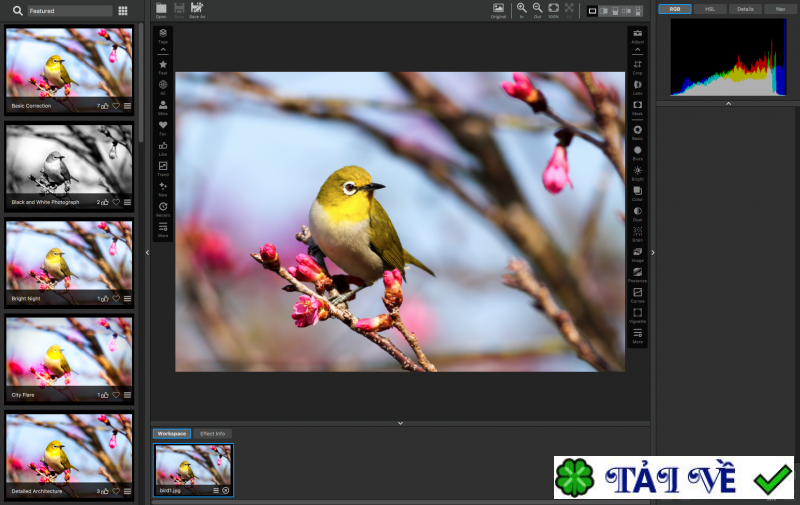
Task: Zoom out of the photo
Action: pos(537,8)
